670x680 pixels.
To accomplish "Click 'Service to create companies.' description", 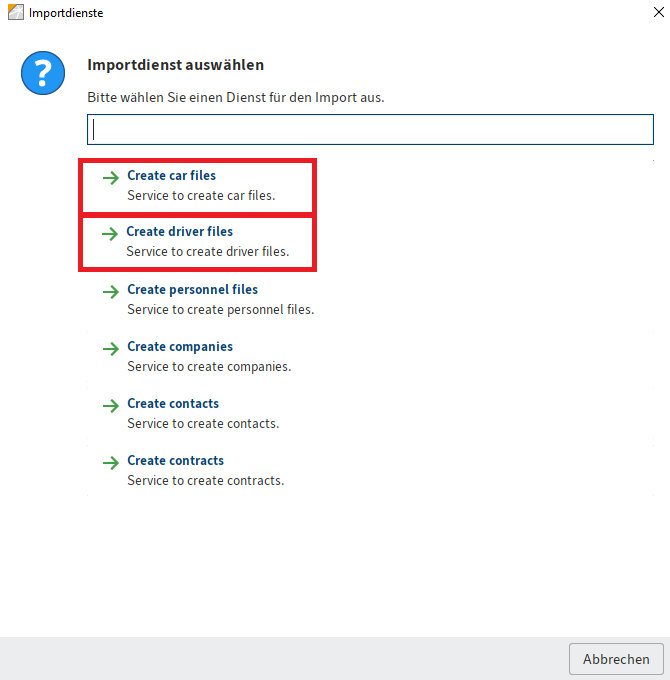I will [x=209, y=367].
